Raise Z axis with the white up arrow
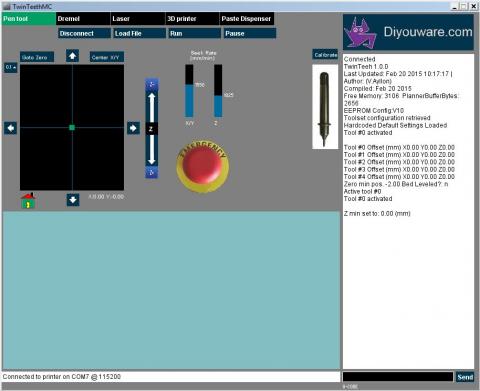Image resolution: width=480 pixels, height=391 pixels. pos(152,107)
